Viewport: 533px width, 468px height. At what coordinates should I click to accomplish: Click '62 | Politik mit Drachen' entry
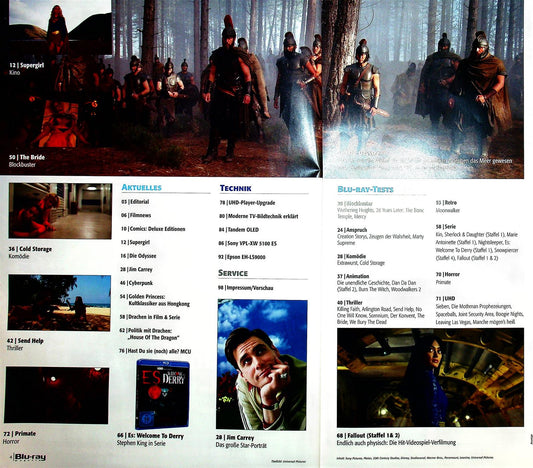tap(149, 334)
